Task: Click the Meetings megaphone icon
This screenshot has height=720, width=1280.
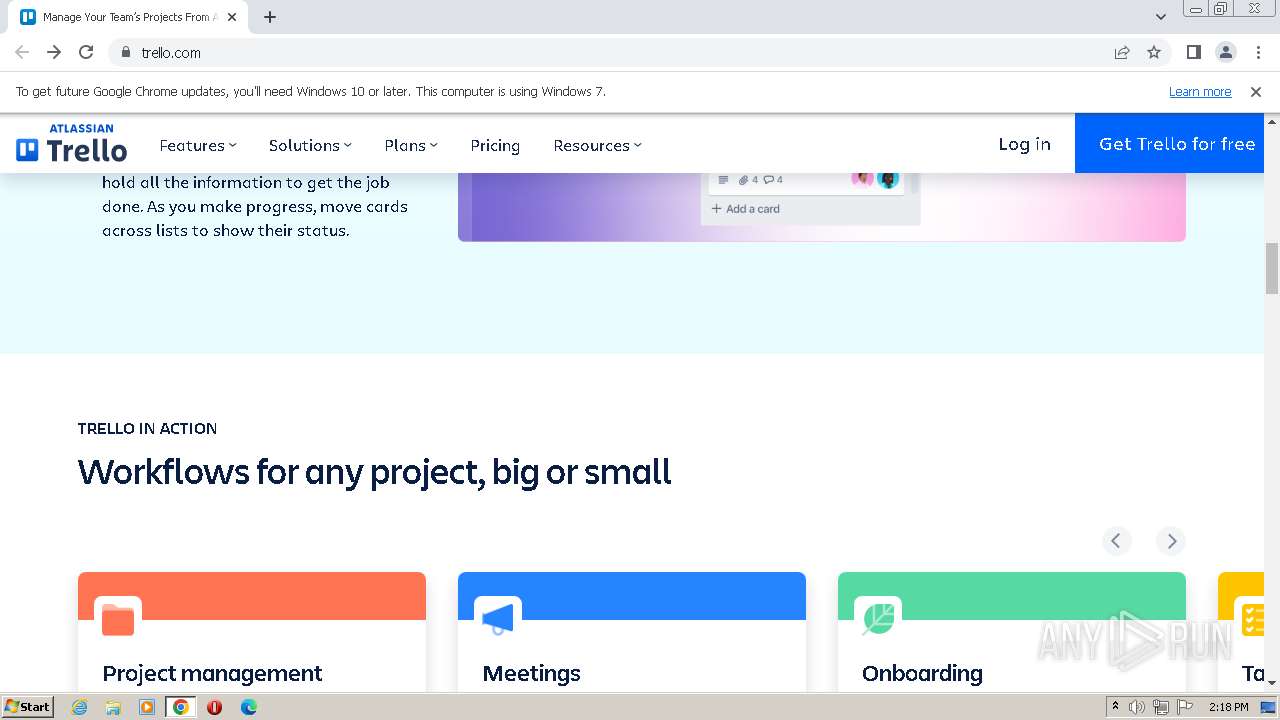Action: [498, 620]
